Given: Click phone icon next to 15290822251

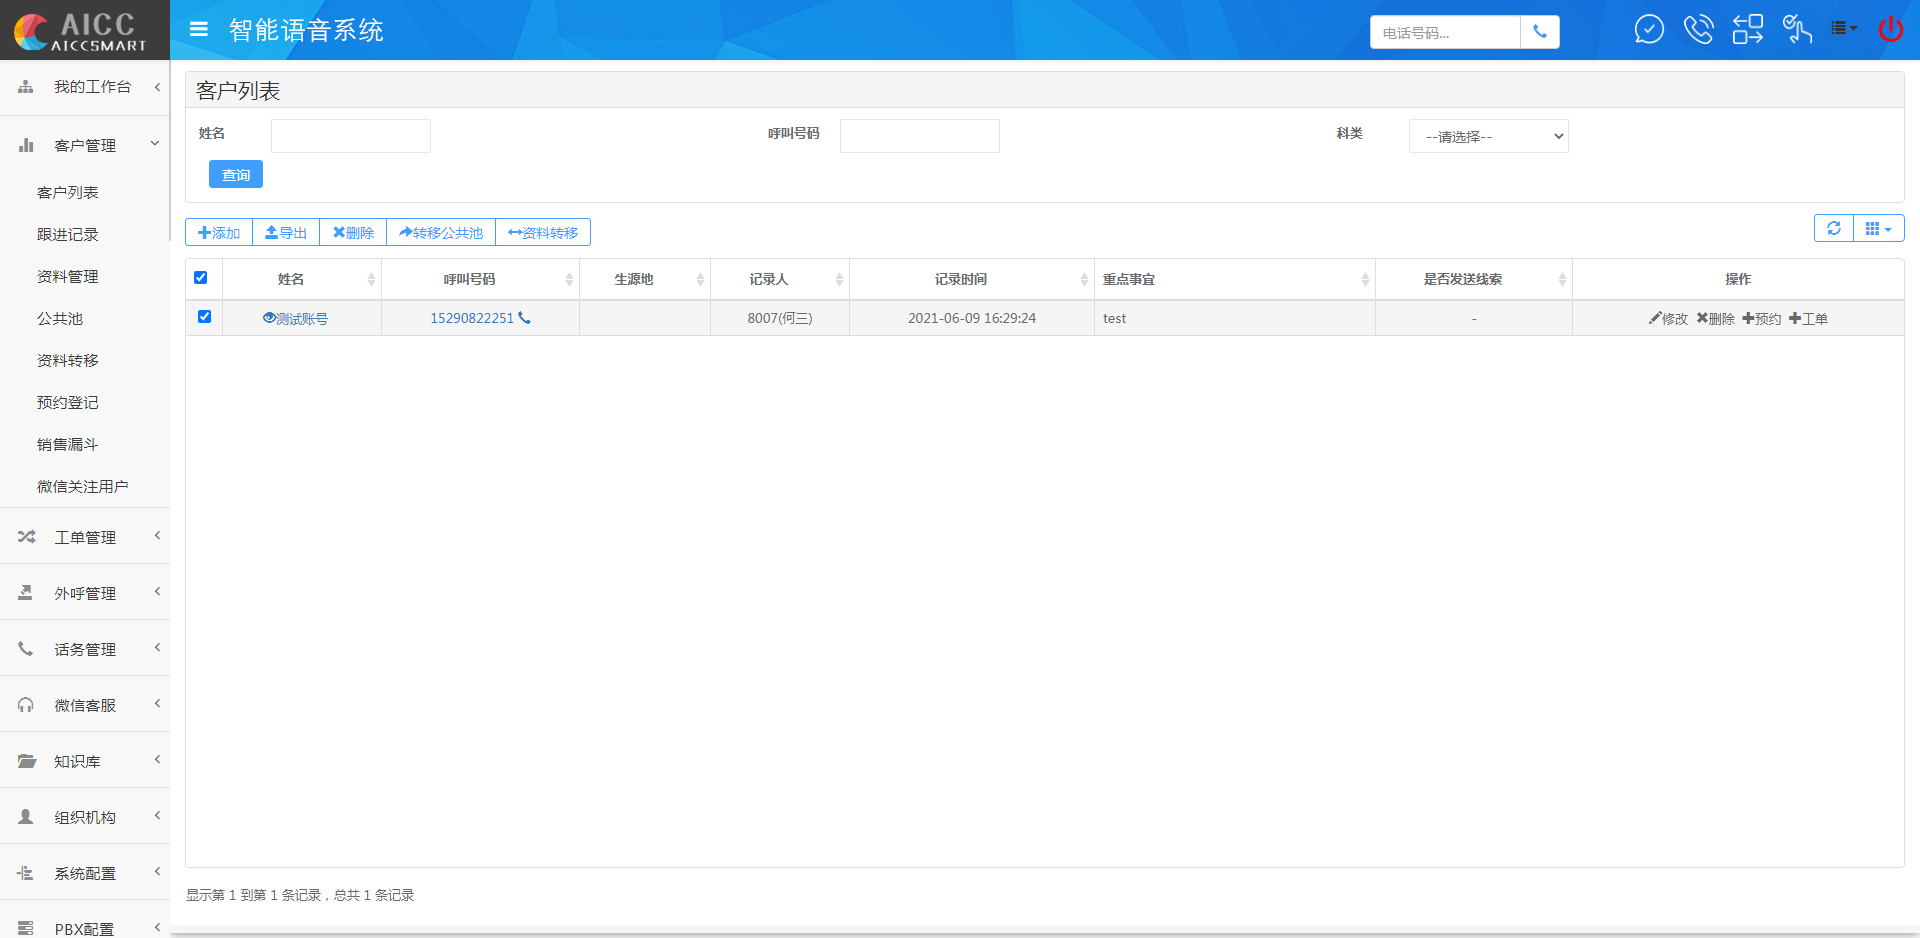Looking at the screenshot, I should pos(525,318).
